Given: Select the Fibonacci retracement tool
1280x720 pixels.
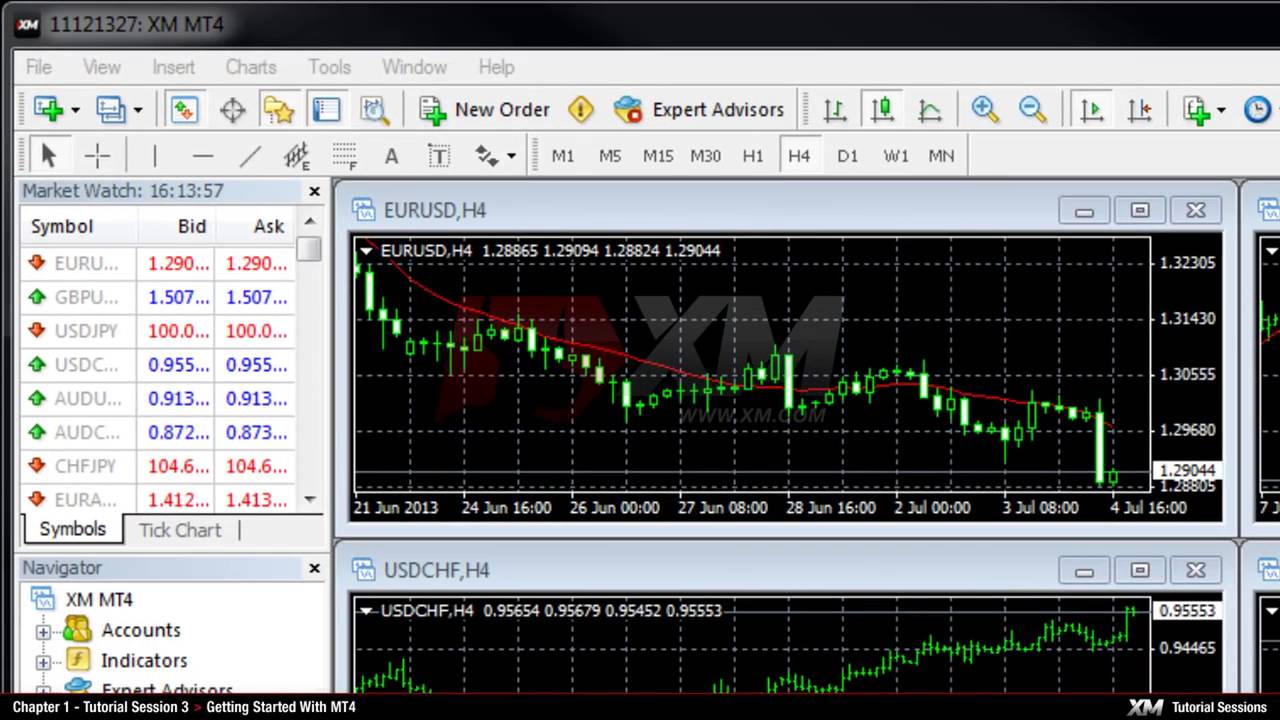Looking at the screenshot, I should (x=344, y=155).
